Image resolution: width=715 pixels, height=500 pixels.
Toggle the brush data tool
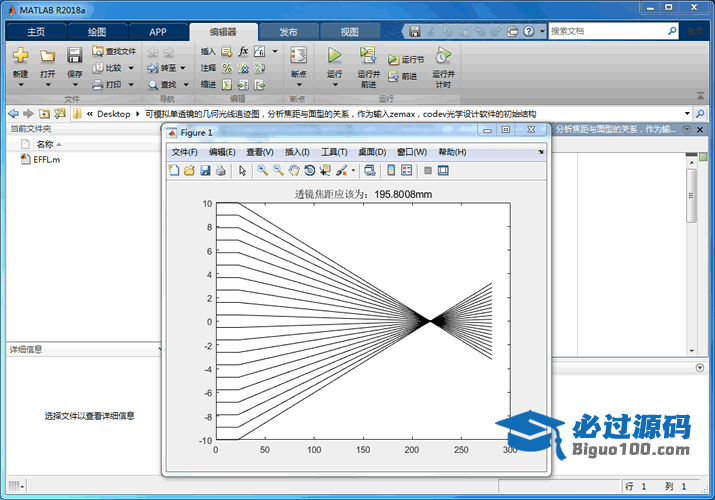341,170
